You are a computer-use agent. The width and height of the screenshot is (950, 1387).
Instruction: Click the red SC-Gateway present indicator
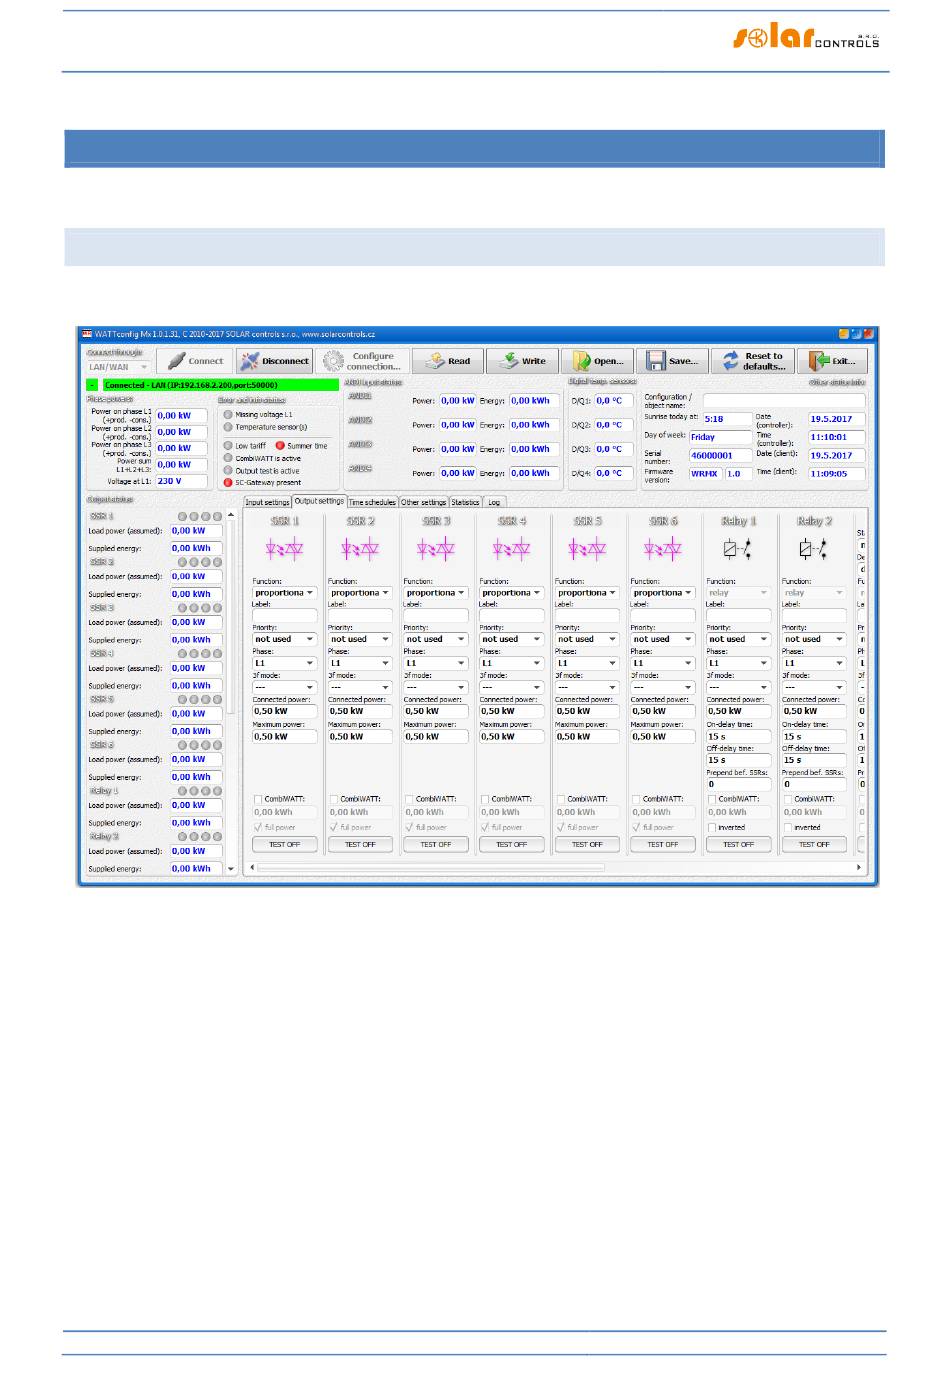tap(228, 482)
